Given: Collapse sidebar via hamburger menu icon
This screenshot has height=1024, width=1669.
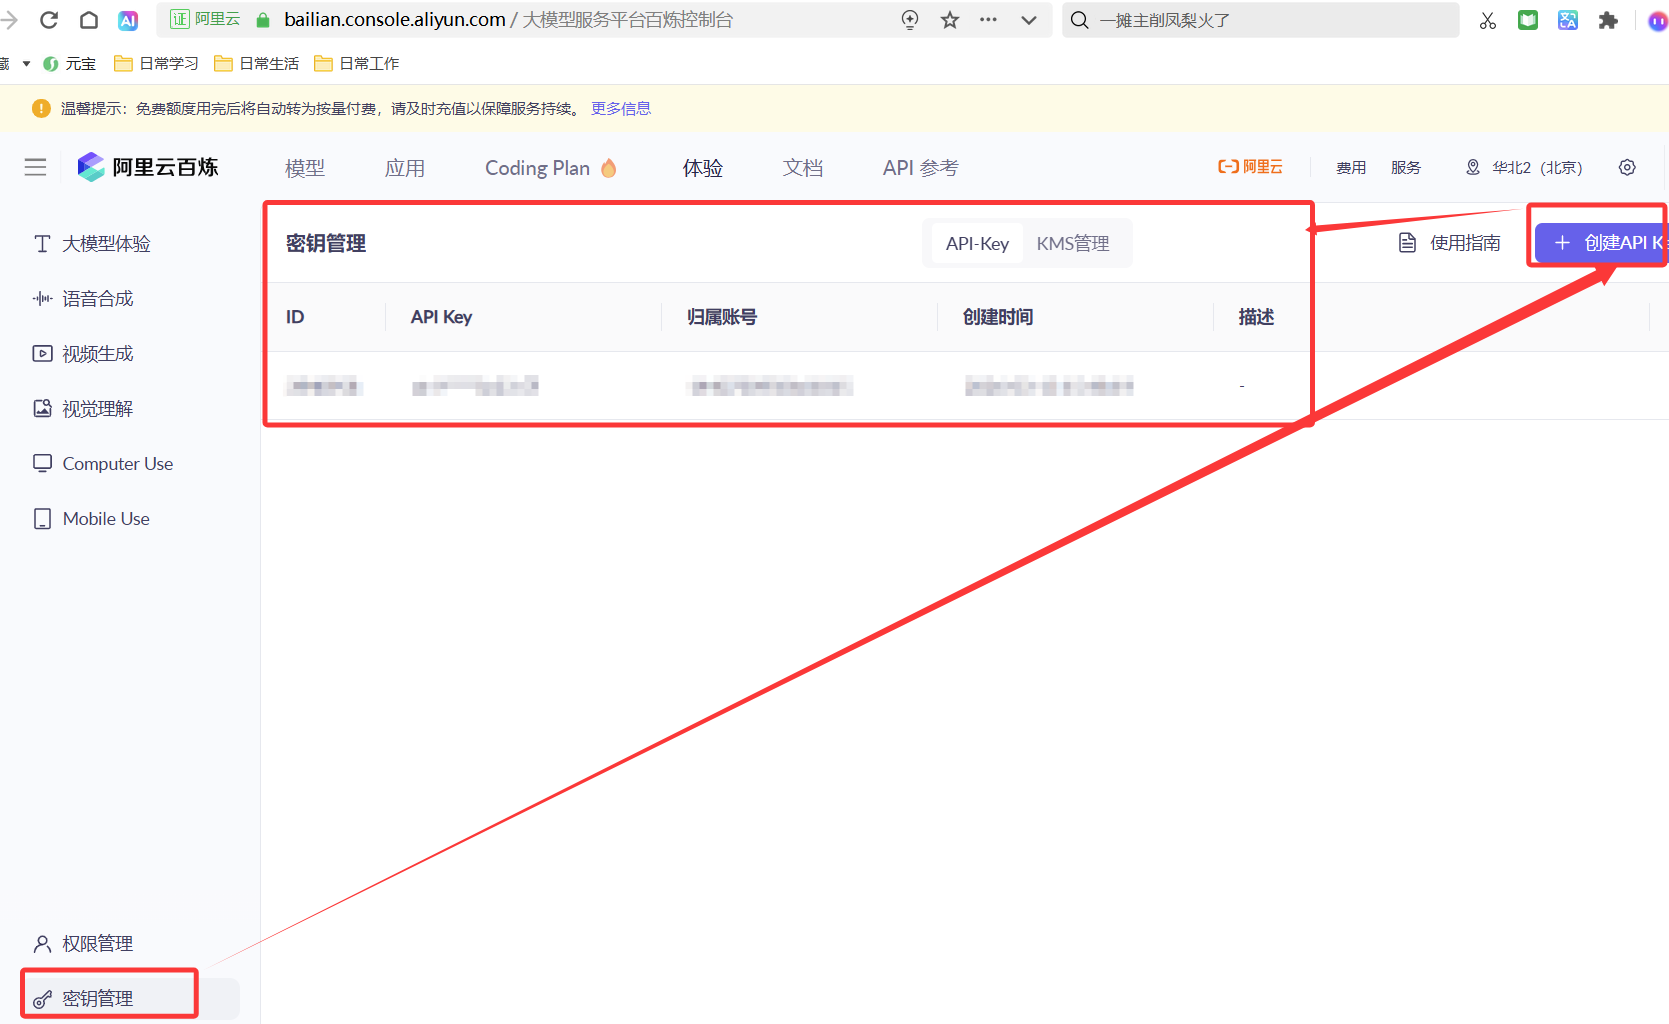Looking at the screenshot, I should point(35,167).
